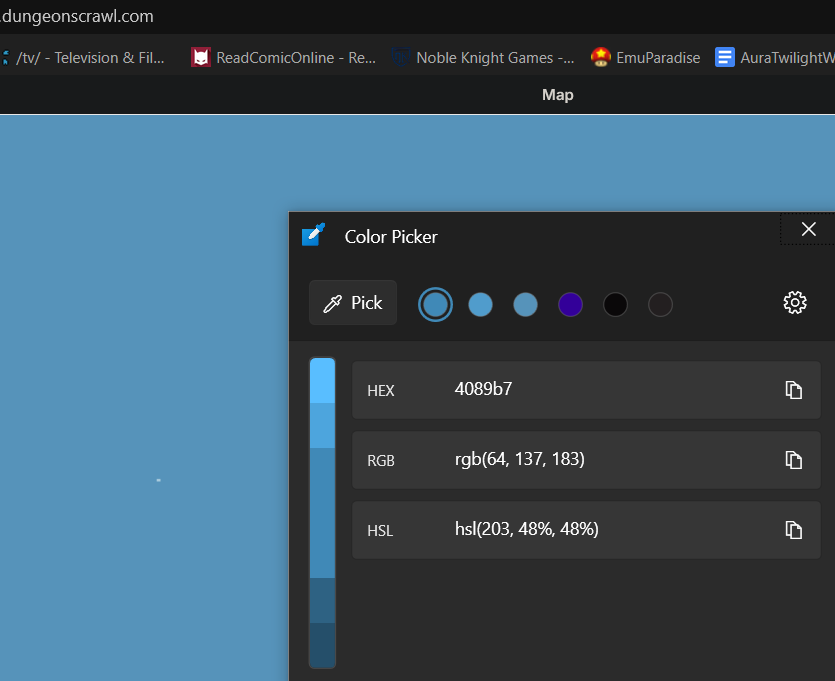Choose the middle current shade in bar
Viewport: 835px width, 681px height.
click(322, 513)
